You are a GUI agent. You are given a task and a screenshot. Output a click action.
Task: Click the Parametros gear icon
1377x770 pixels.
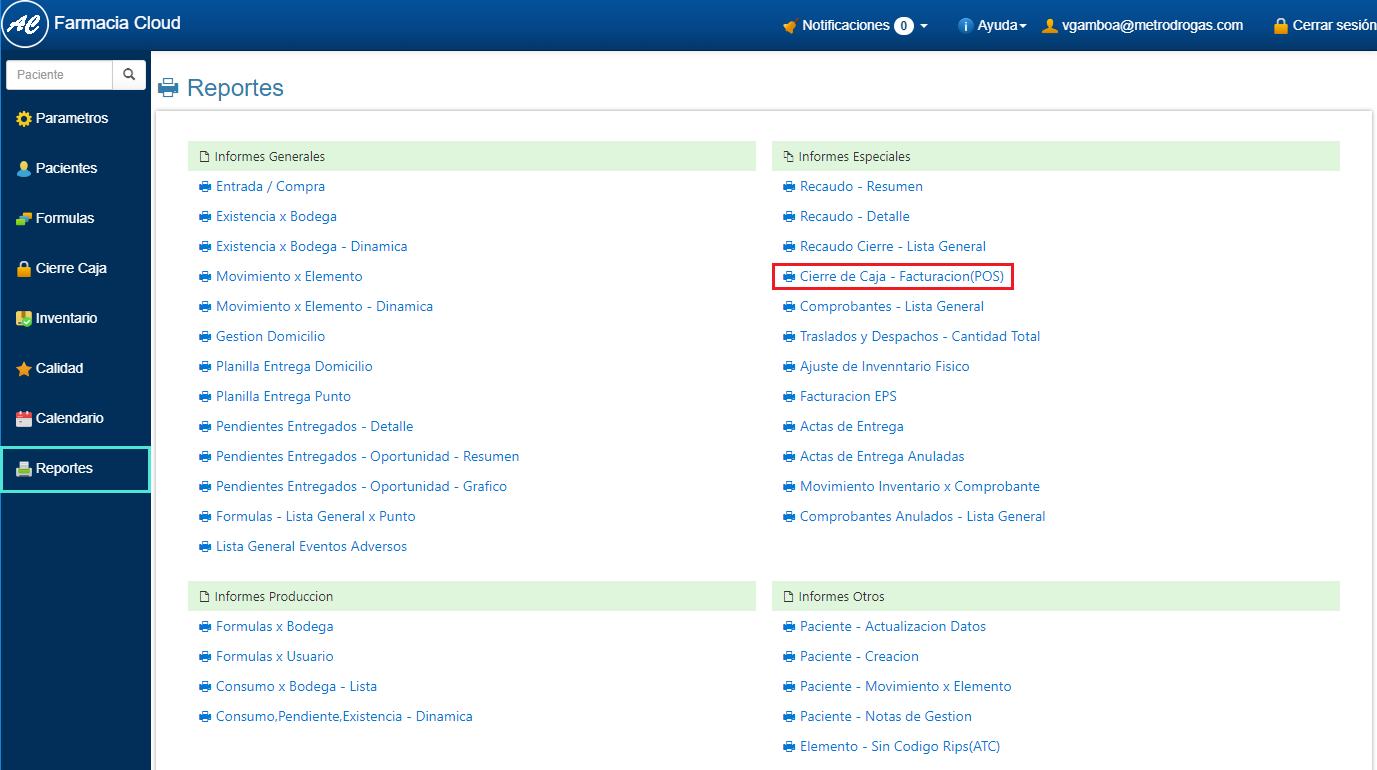pyautogui.click(x=24, y=119)
